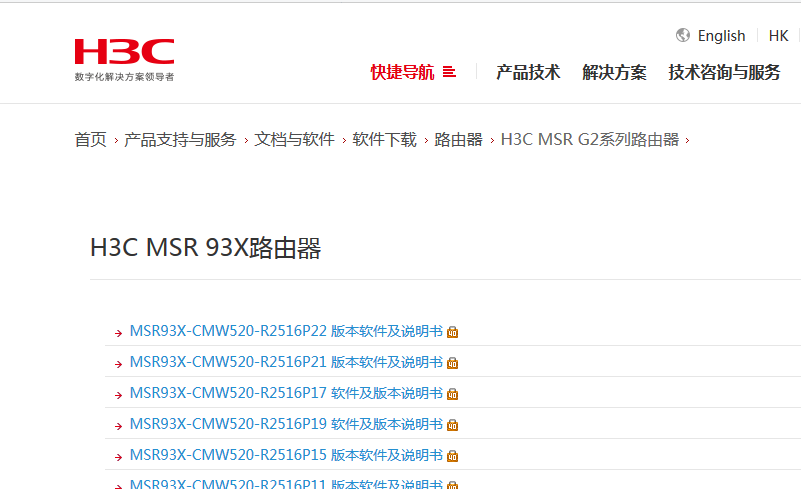Open the 技术咨询与服务 menu
Image resolution: width=801 pixels, height=489 pixels.
tap(724, 72)
